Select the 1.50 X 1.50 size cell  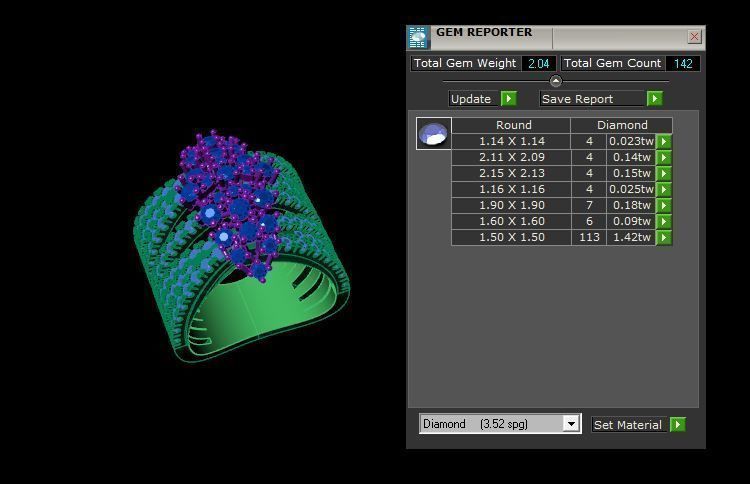pos(511,237)
